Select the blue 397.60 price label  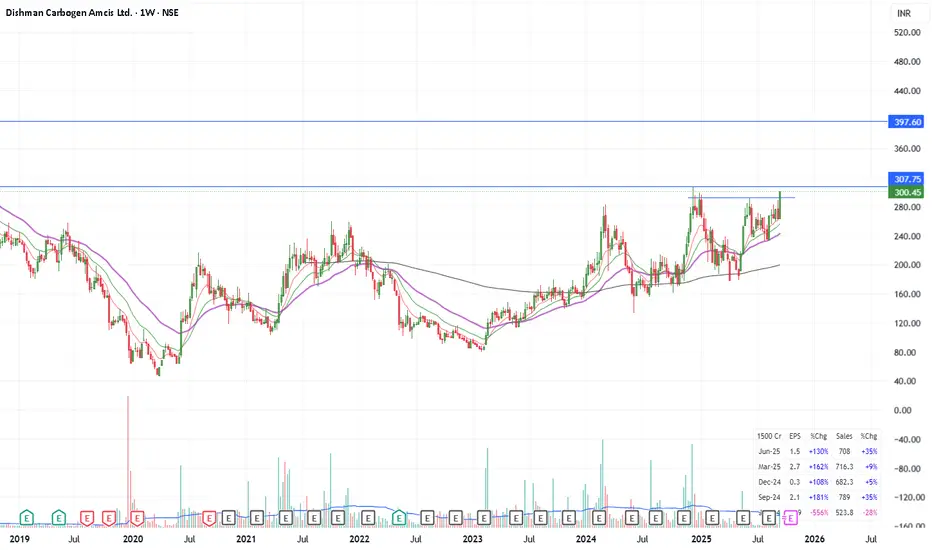(x=906, y=122)
